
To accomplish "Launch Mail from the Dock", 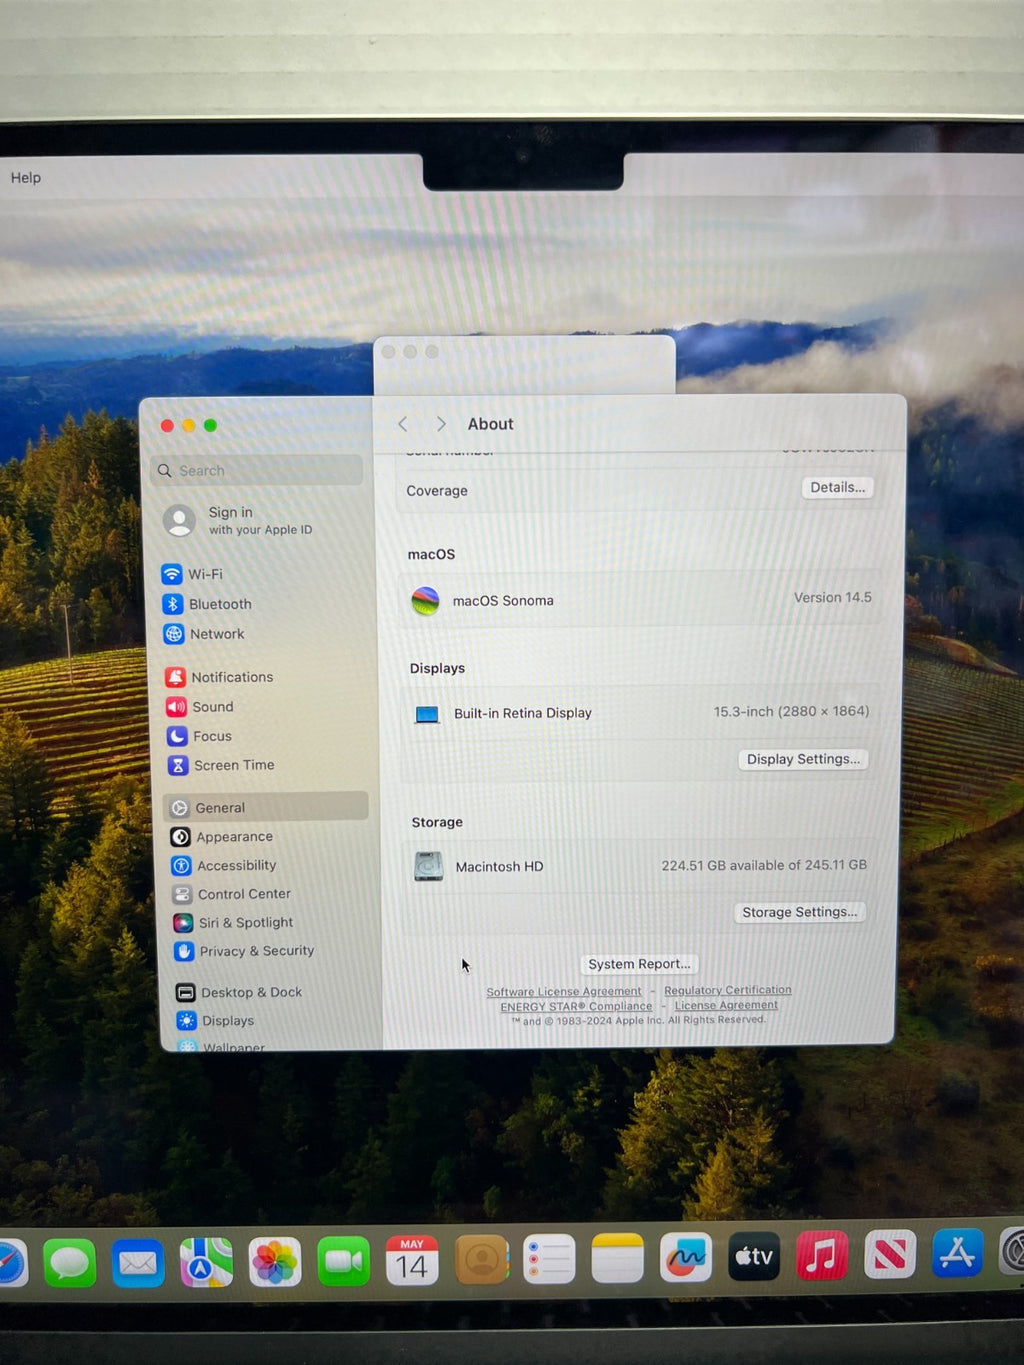I will [x=138, y=1262].
